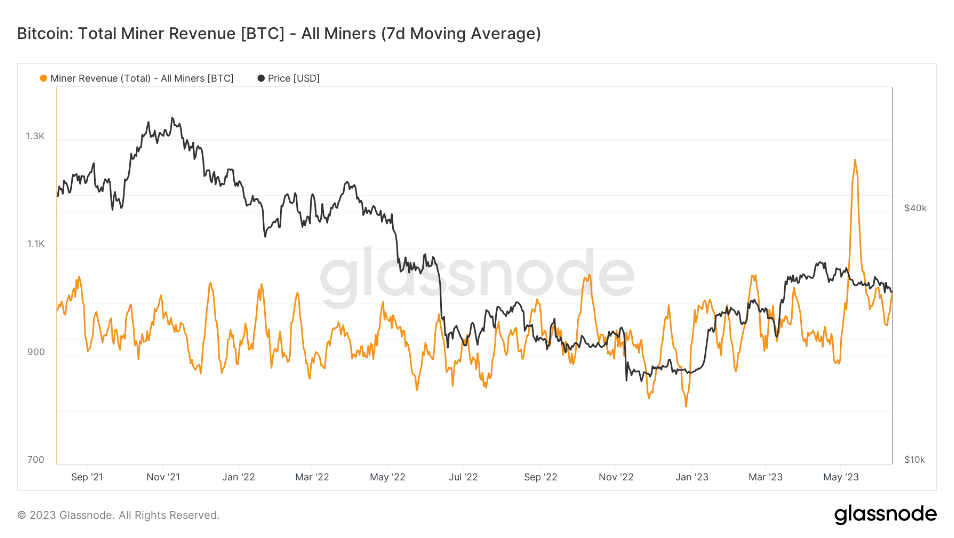954x538 pixels.
Task: Click the glassnode logo at bottom right
Action: coord(885,514)
